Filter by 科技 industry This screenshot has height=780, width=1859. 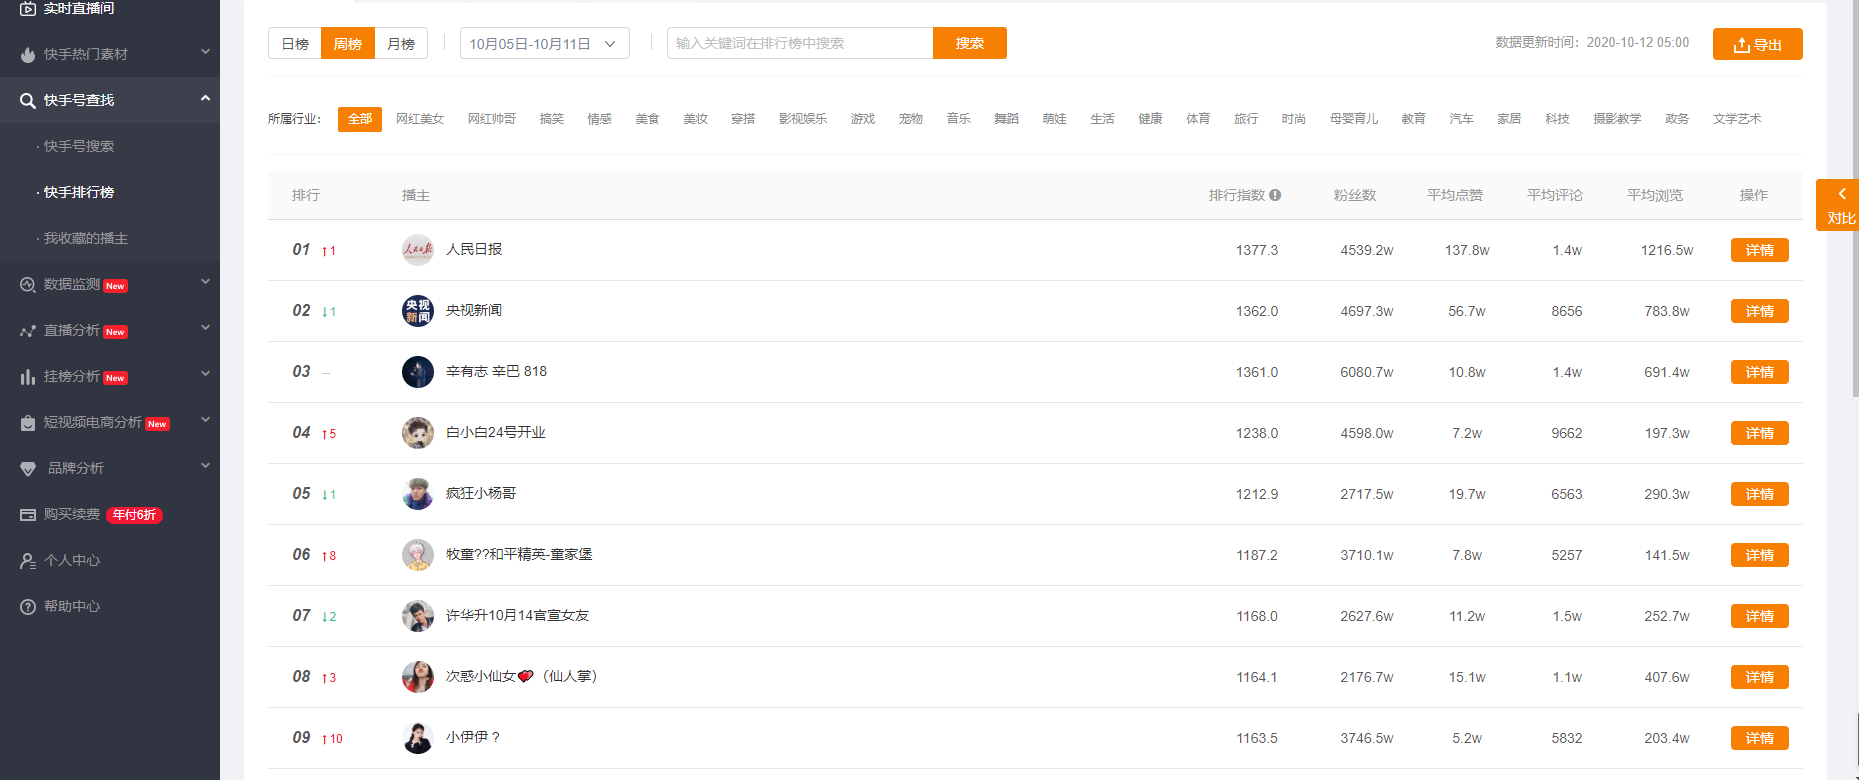coord(1557,119)
